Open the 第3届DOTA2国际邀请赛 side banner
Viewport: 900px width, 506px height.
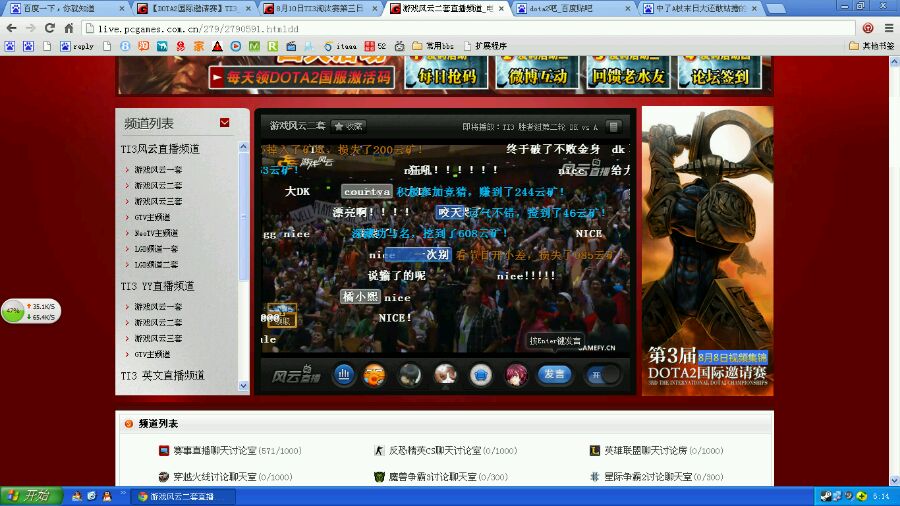(707, 251)
